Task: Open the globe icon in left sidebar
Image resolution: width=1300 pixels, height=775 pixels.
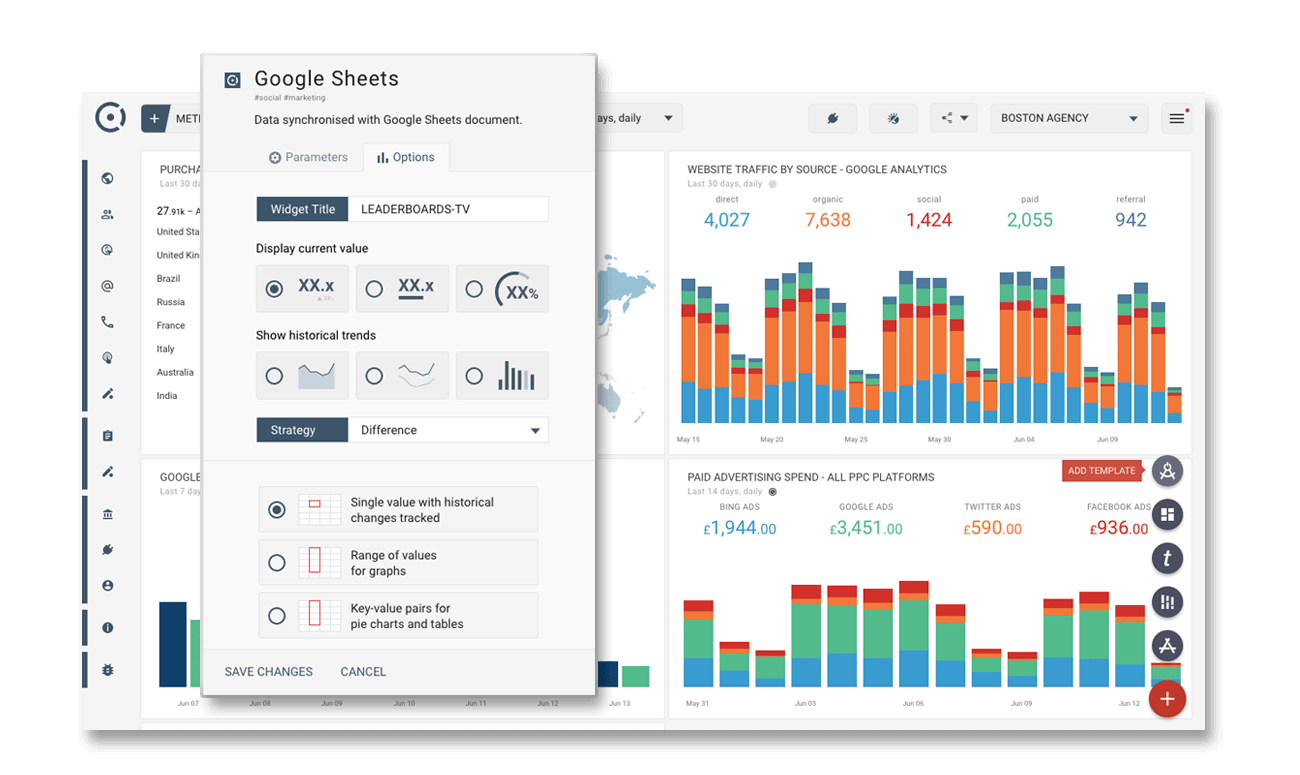Action: 107,179
